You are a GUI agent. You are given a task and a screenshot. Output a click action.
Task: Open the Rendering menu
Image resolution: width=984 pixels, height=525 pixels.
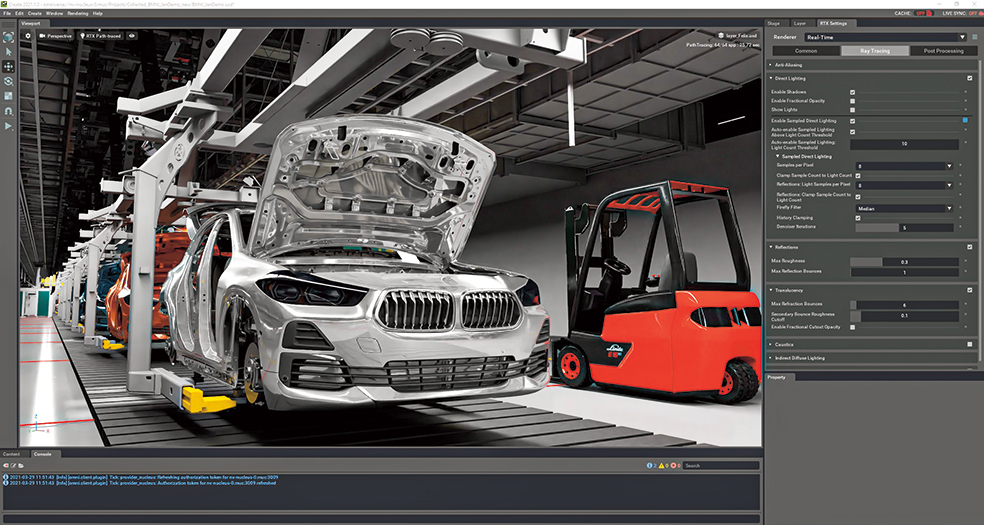pyautogui.click(x=78, y=13)
